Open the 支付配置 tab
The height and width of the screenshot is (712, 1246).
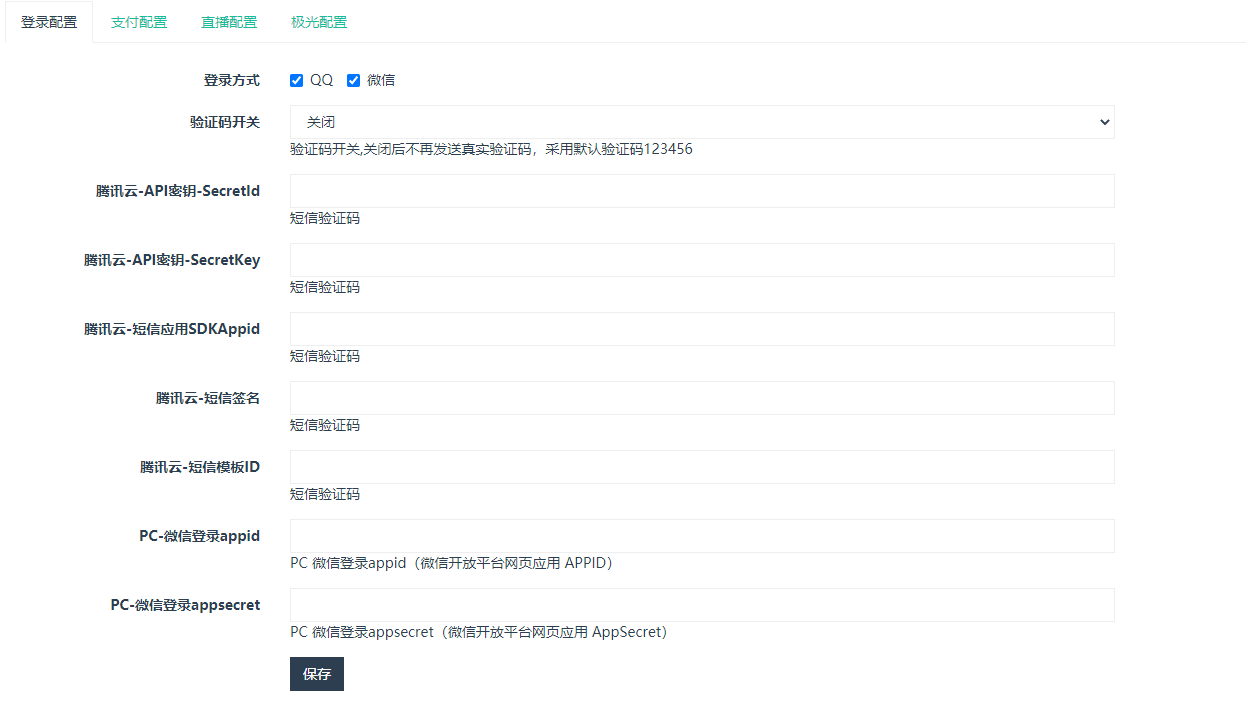click(x=139, y=22)
